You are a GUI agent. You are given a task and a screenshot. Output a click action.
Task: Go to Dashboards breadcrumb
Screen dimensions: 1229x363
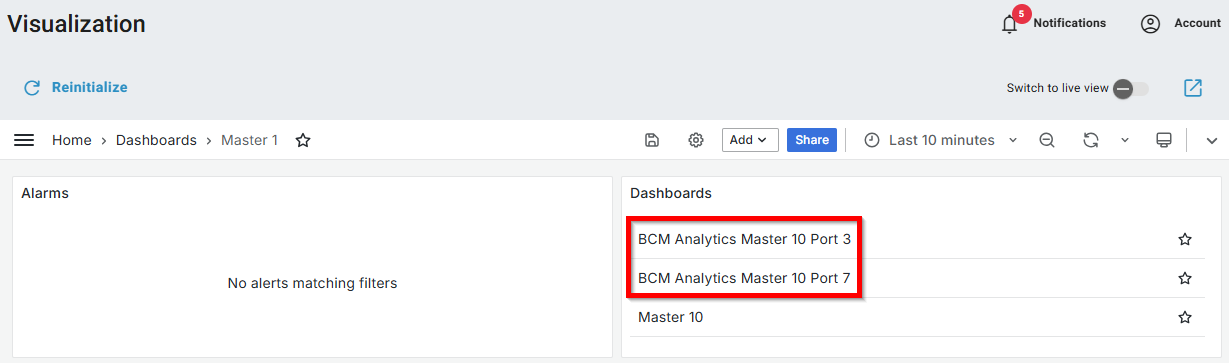pyautogui.click(x=156, y=140)
